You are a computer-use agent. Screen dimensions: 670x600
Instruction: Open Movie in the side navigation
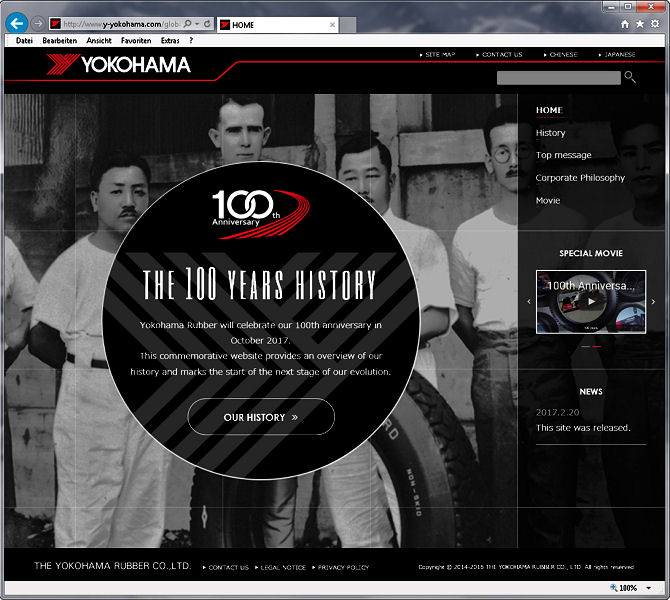click(x=548, y=200)
